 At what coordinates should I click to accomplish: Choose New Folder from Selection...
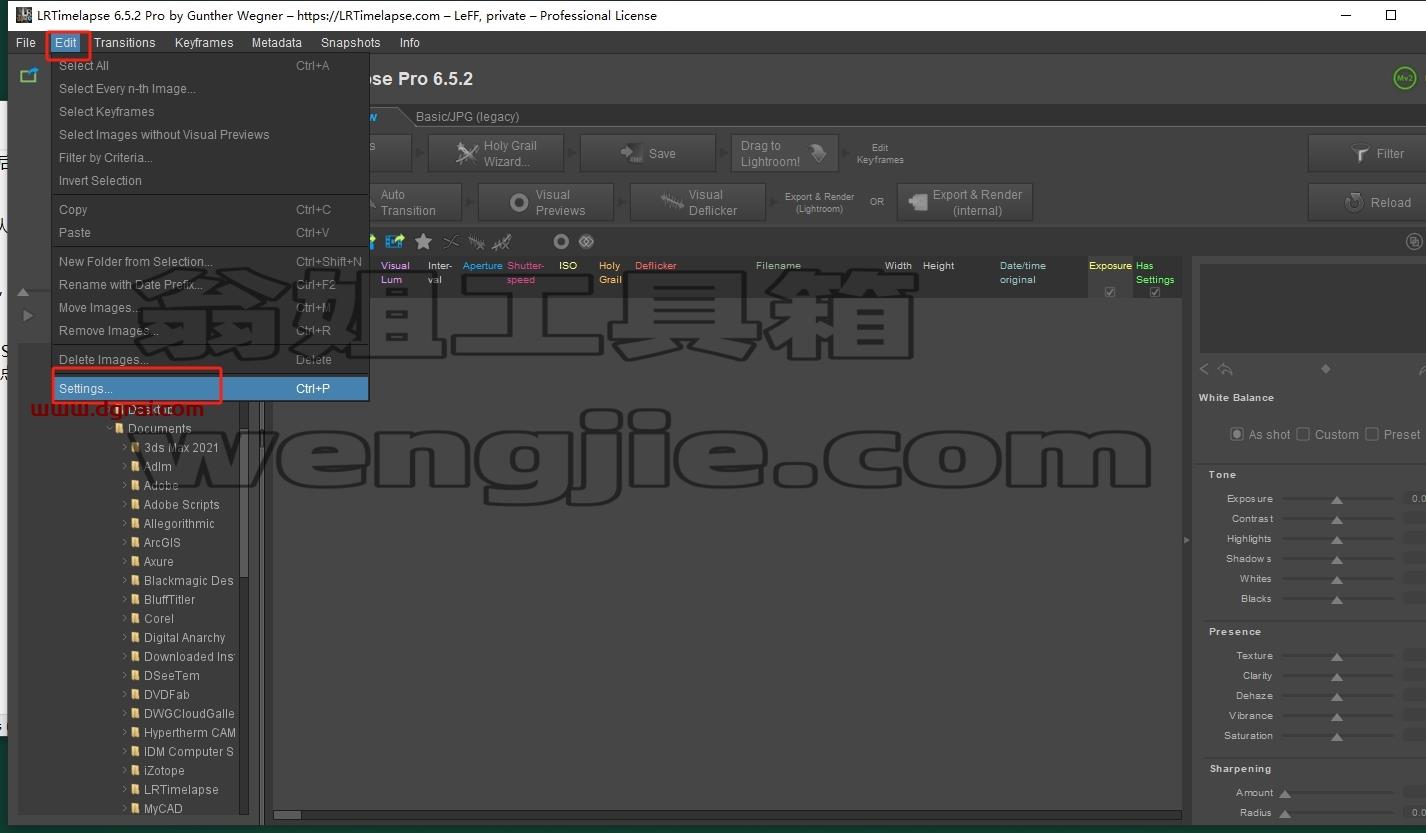point(211,262)
